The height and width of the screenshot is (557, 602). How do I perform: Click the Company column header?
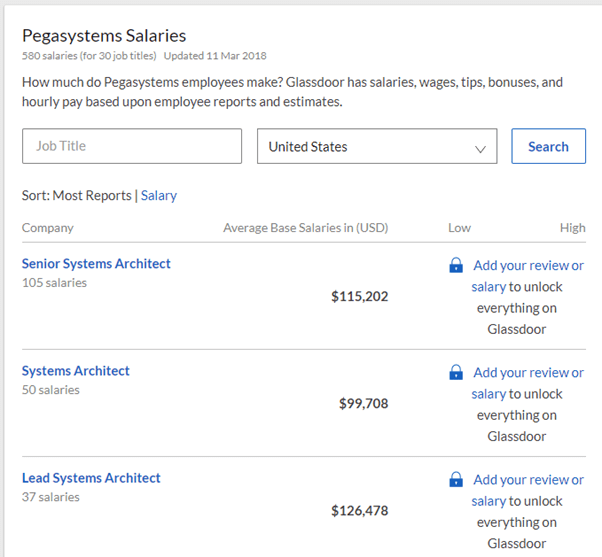click(48, 228)
